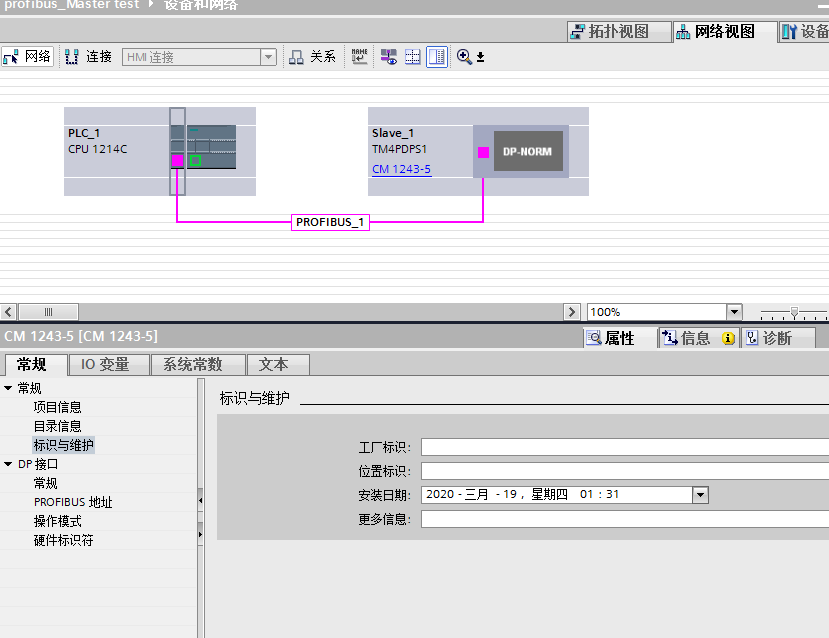This screenshot has width=829, height=638.
Task: Click the TM4PDPS1 device type text
Action: [x=399, y=149]
